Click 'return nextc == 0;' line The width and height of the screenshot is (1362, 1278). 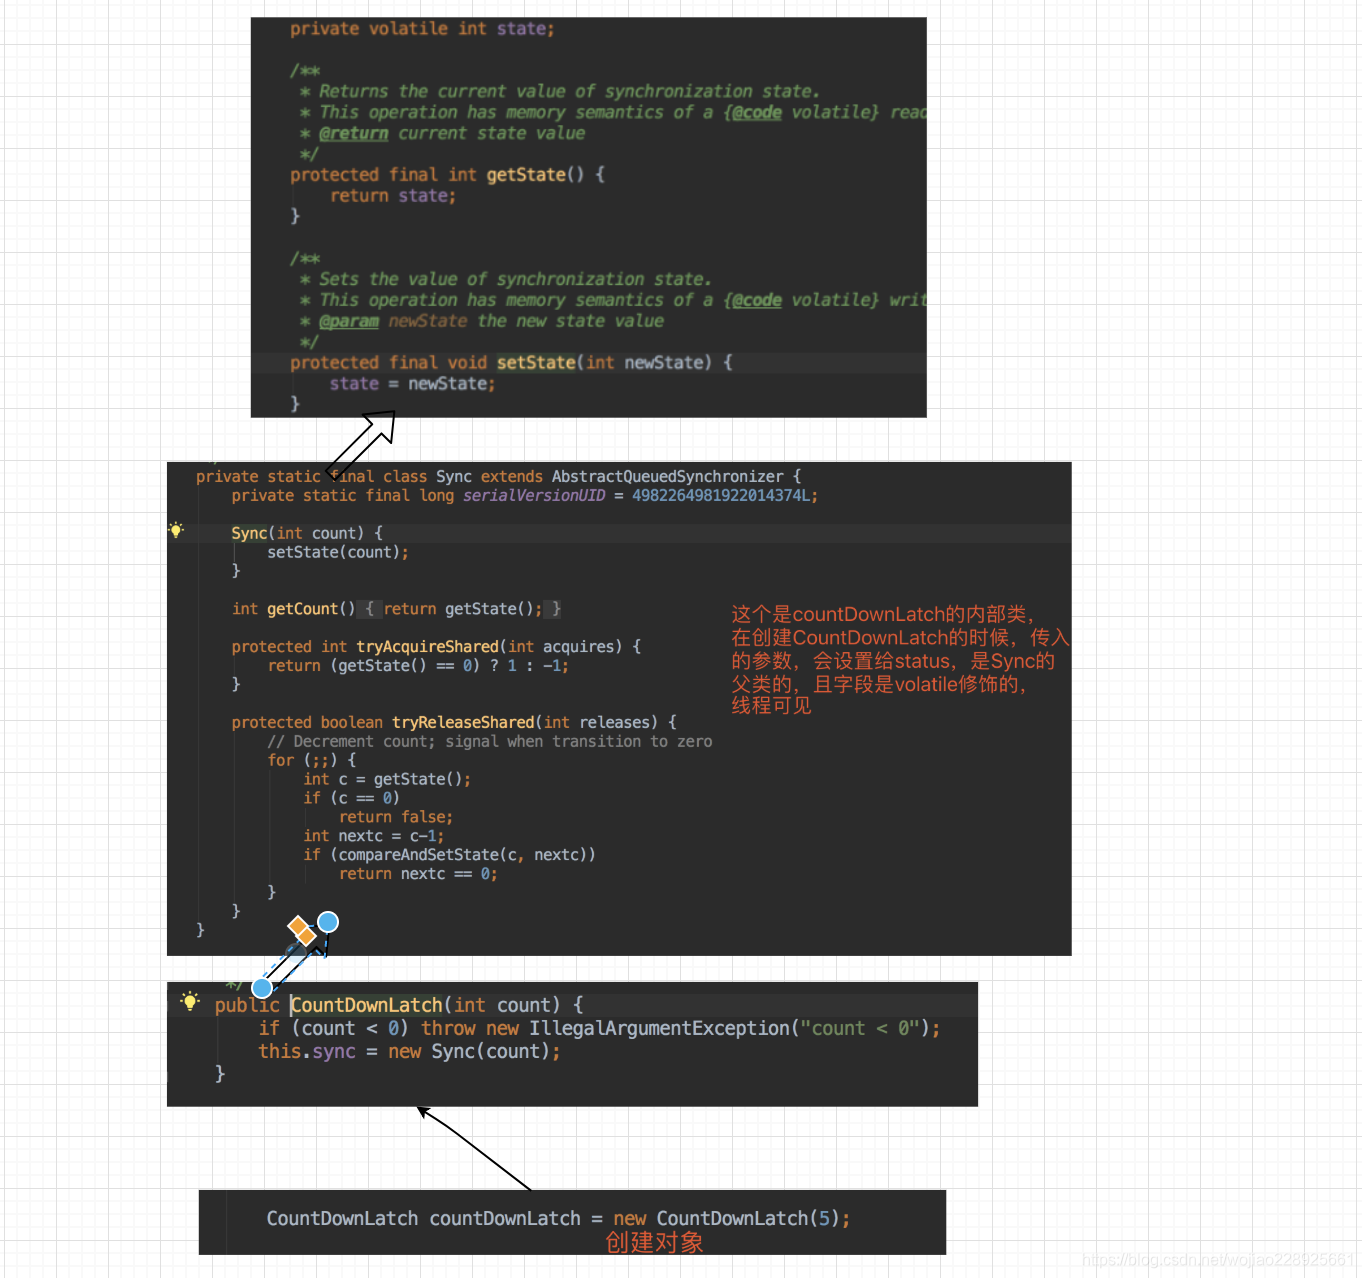point(418,874)
